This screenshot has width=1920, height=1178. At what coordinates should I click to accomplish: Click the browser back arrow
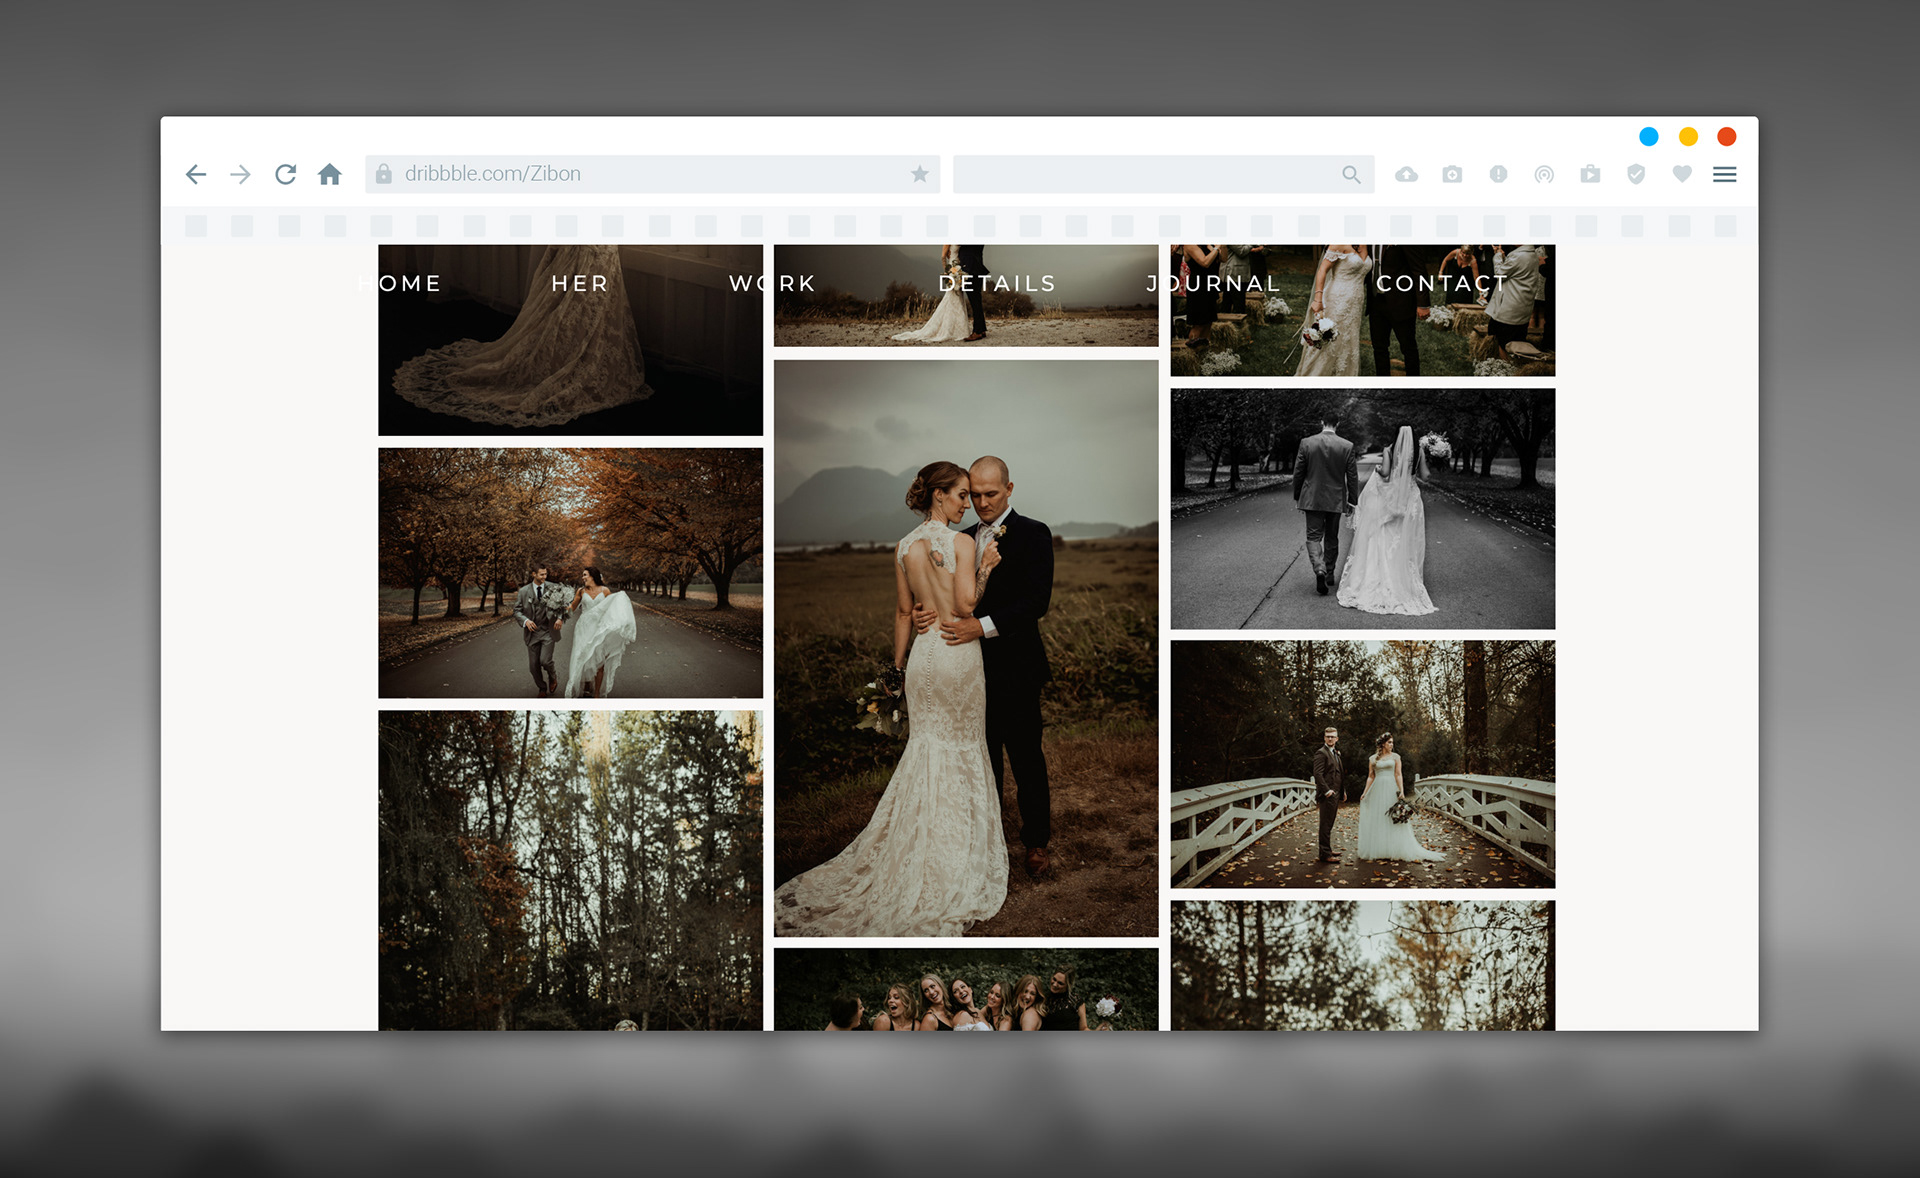tap(196, 174)
